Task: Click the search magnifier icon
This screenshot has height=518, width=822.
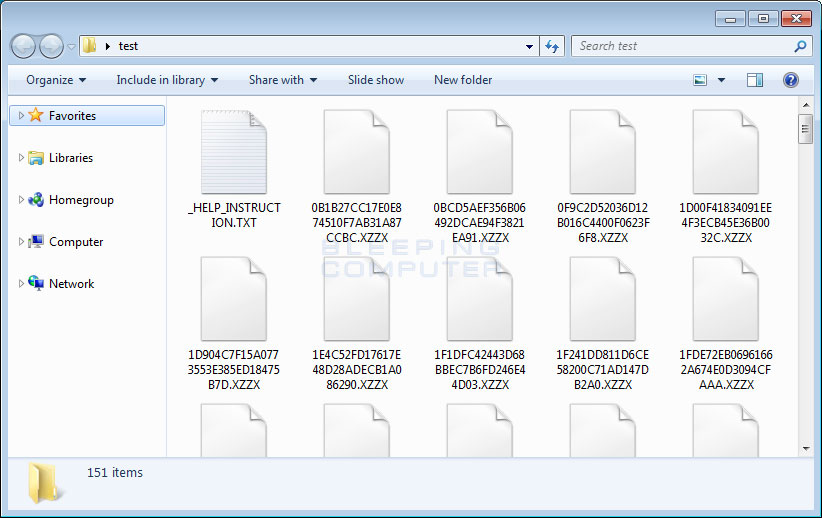Action: [x=800, y=46]
